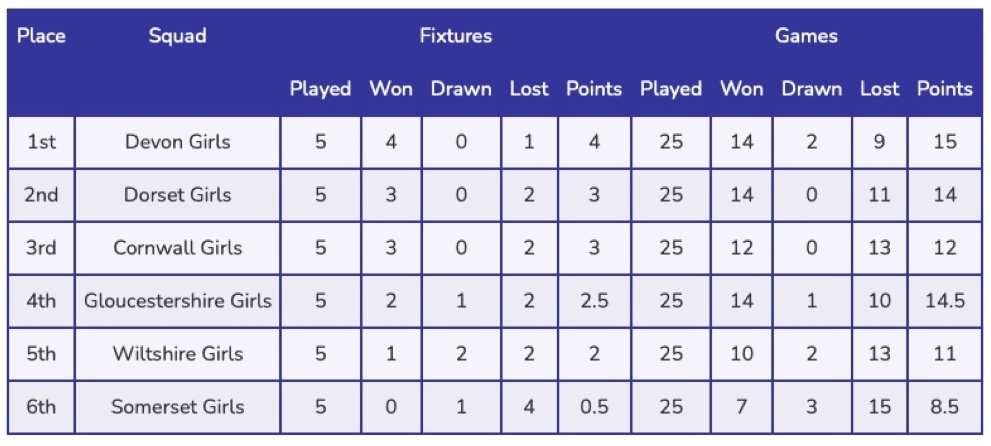Click the Squad column header
991x446 pixels.
(177, 36)
